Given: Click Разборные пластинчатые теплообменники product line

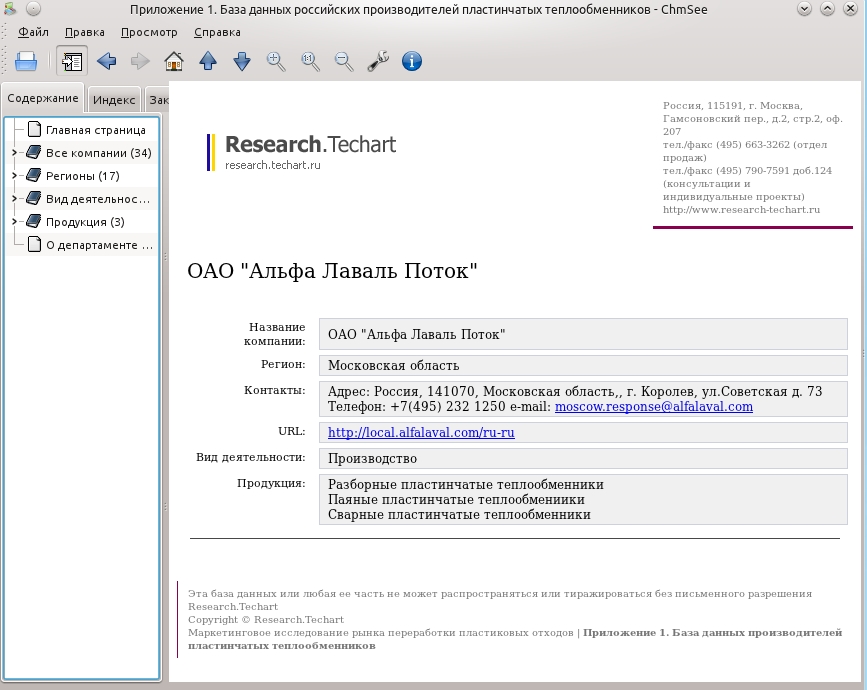Looking at the screenshot, I should tap(466, 484).
